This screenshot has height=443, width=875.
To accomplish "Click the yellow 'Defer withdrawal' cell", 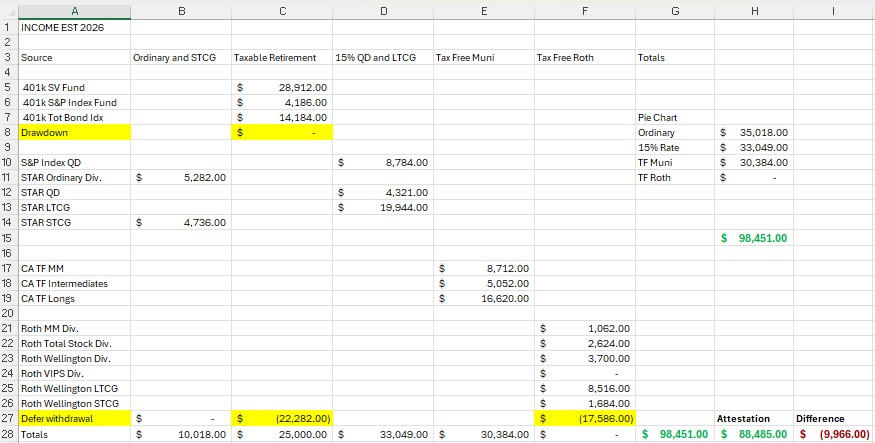I will coord(75,418).
